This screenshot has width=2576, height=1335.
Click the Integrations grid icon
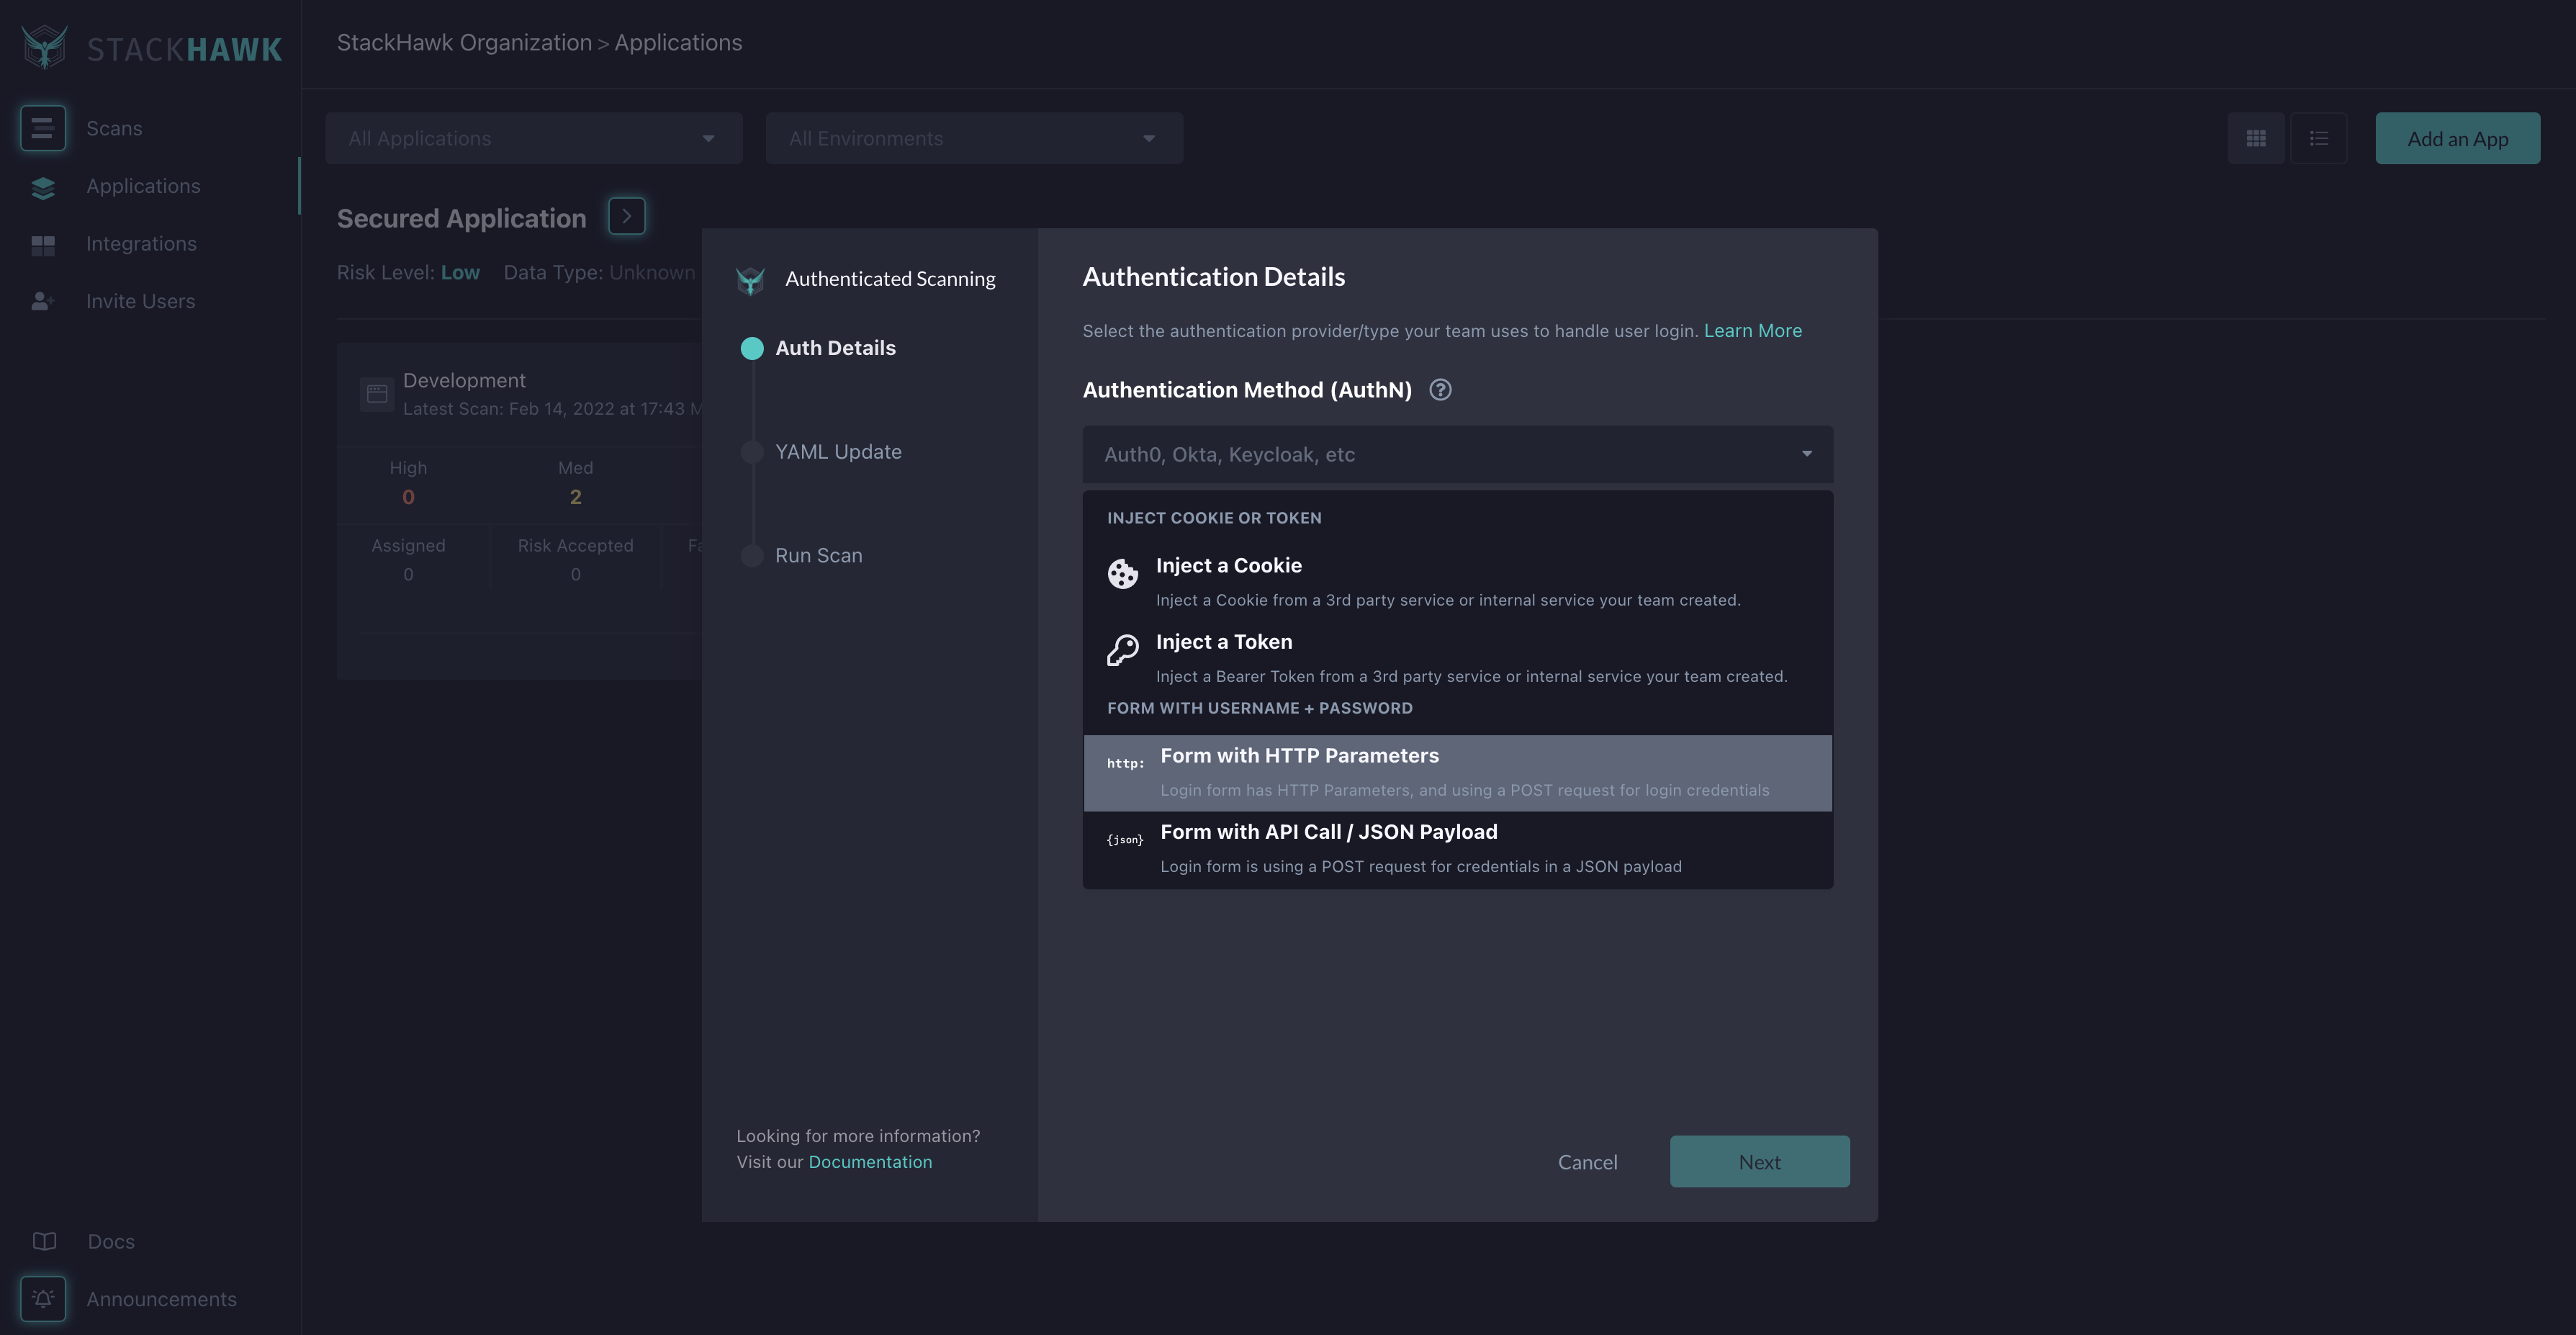click(x=43, y=245)
